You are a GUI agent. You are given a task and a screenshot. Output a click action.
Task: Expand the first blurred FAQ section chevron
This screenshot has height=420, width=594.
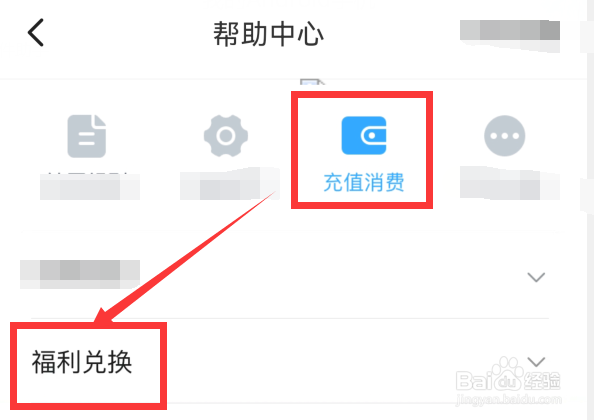click(536, 277)
